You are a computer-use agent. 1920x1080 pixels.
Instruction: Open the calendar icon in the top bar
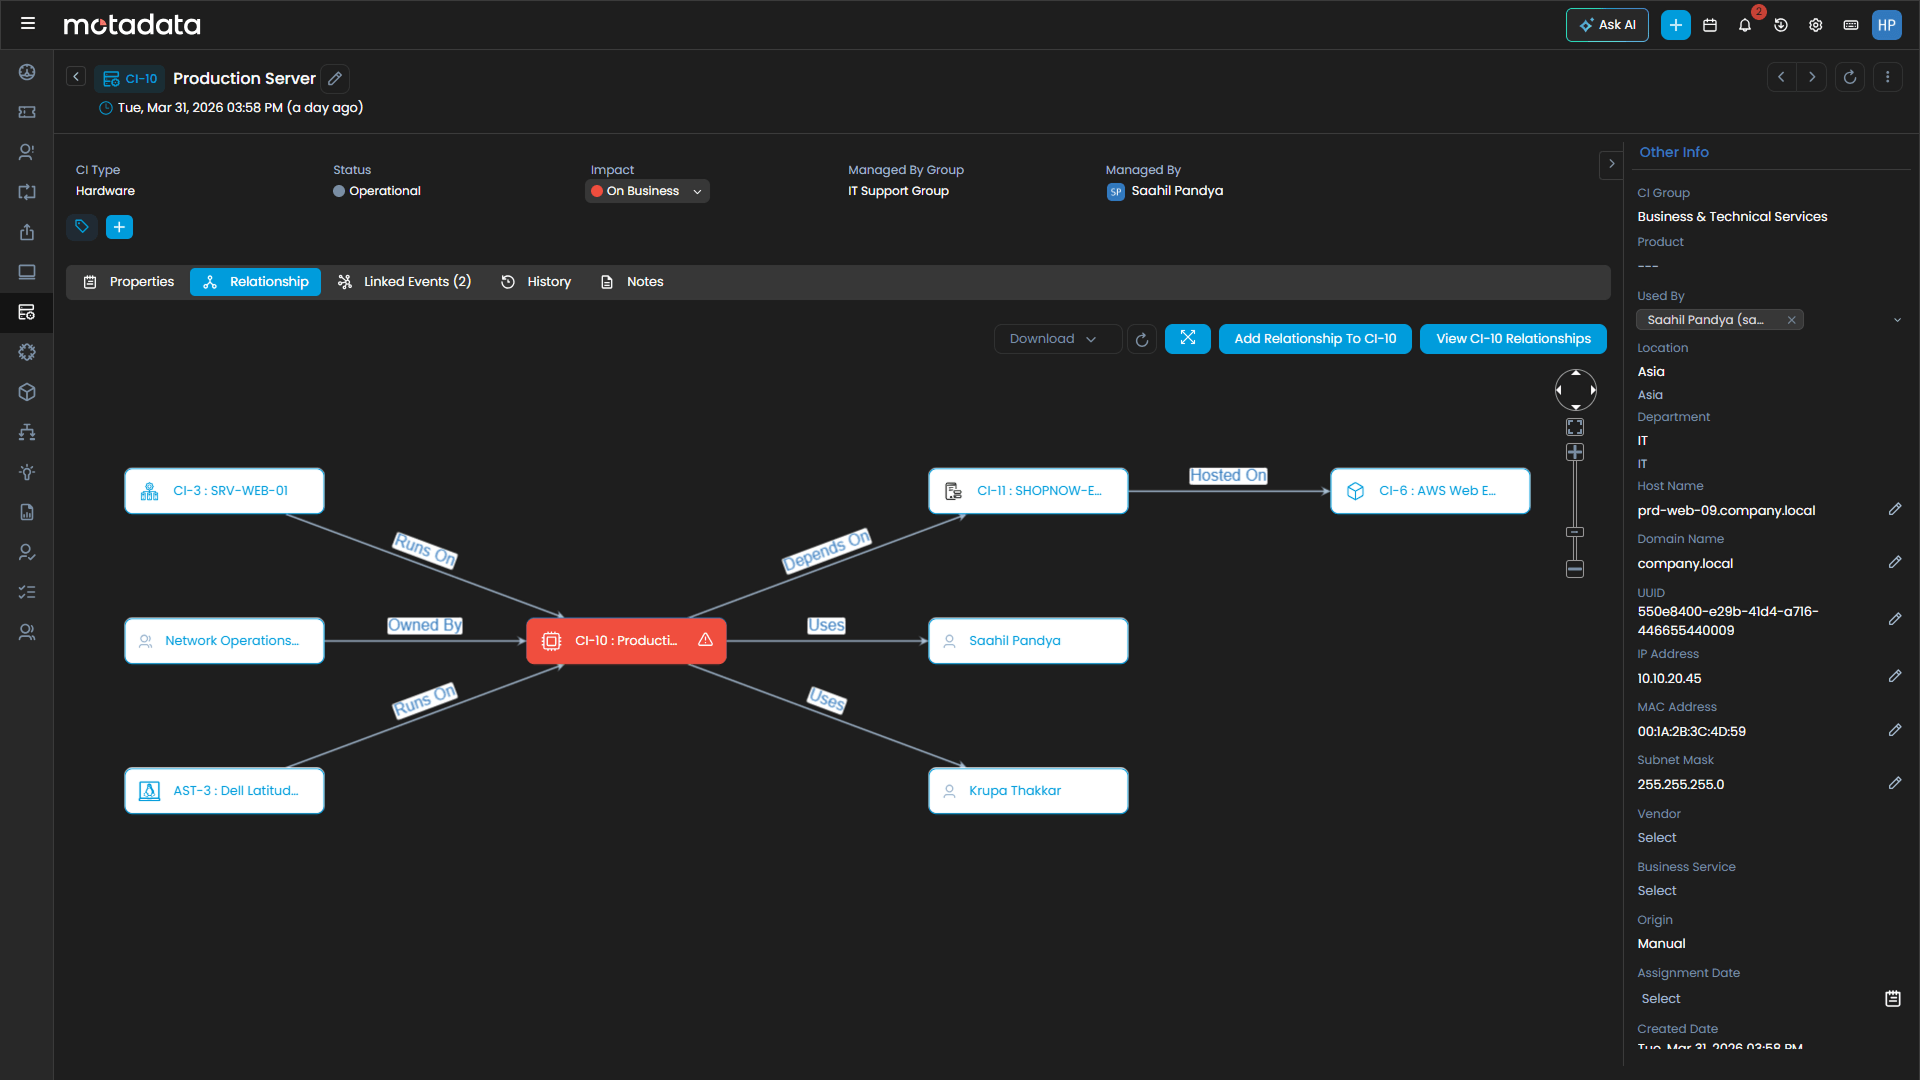(x=1710, y=25)
